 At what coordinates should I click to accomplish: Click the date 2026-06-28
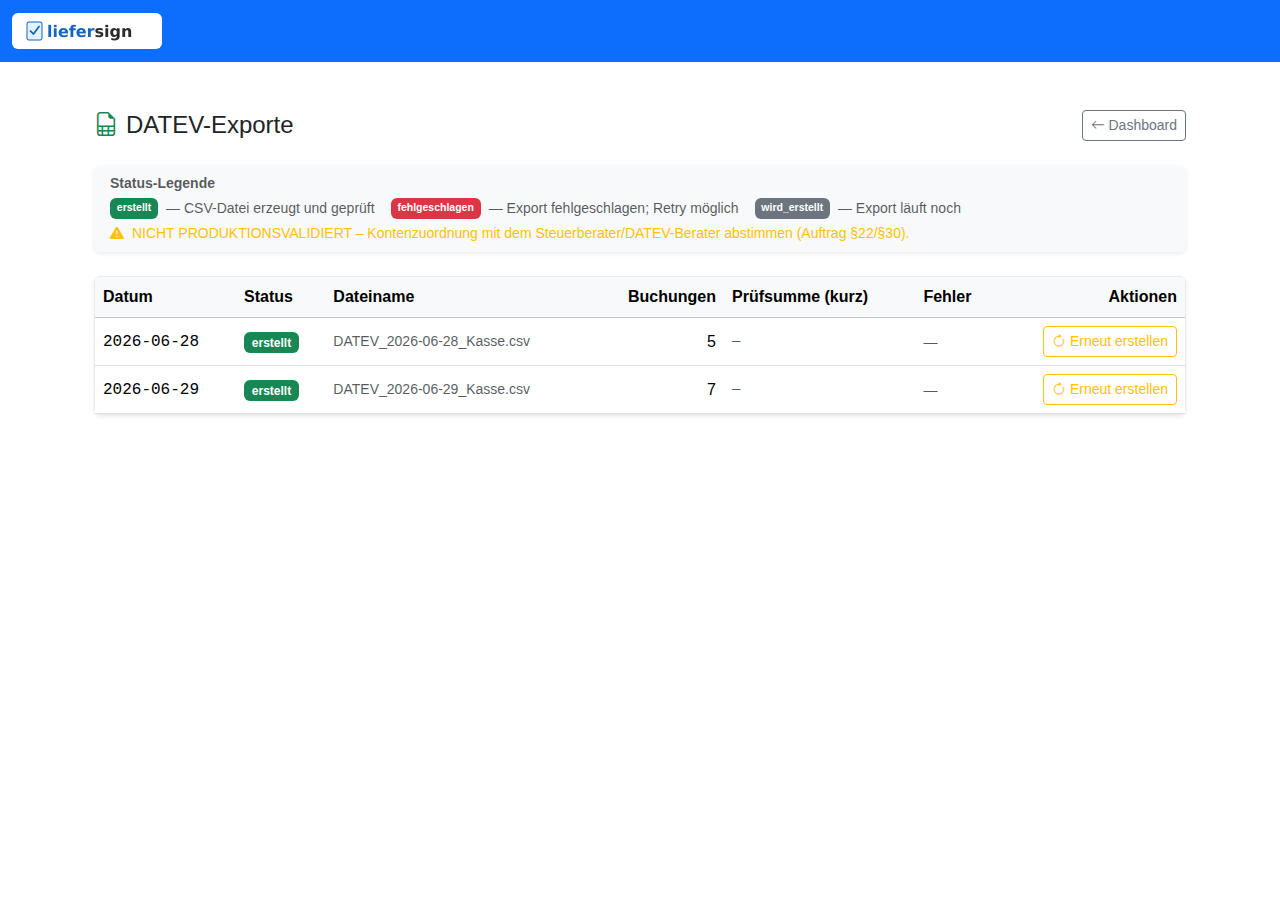tap(151, 342)
